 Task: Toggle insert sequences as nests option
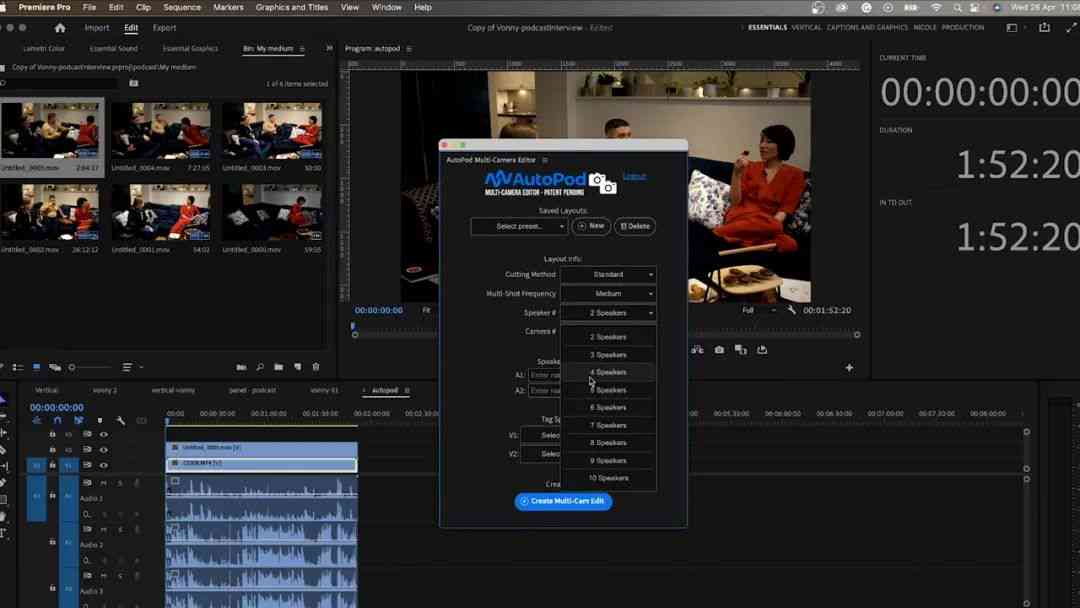[37, 420]
